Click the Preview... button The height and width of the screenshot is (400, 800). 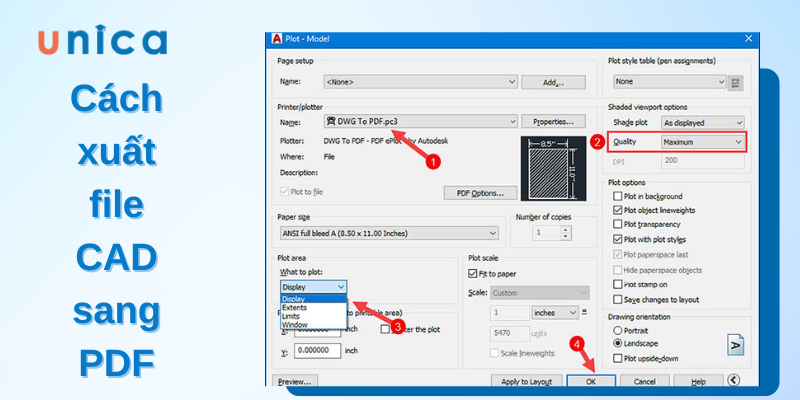(x=295, y=381)
